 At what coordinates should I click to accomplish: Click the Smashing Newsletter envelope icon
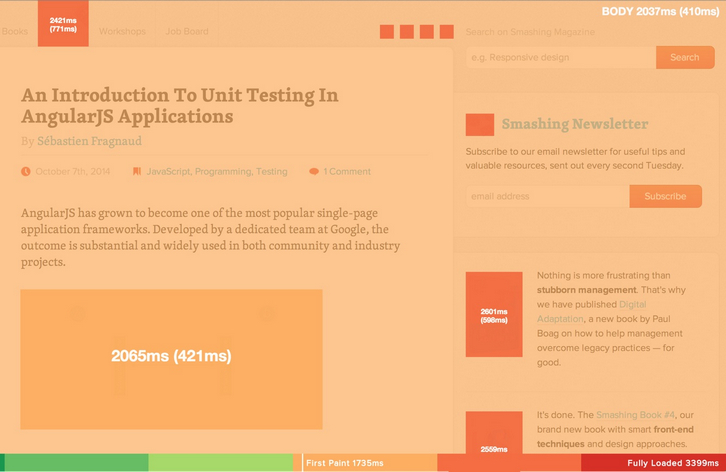pos(480,125)
